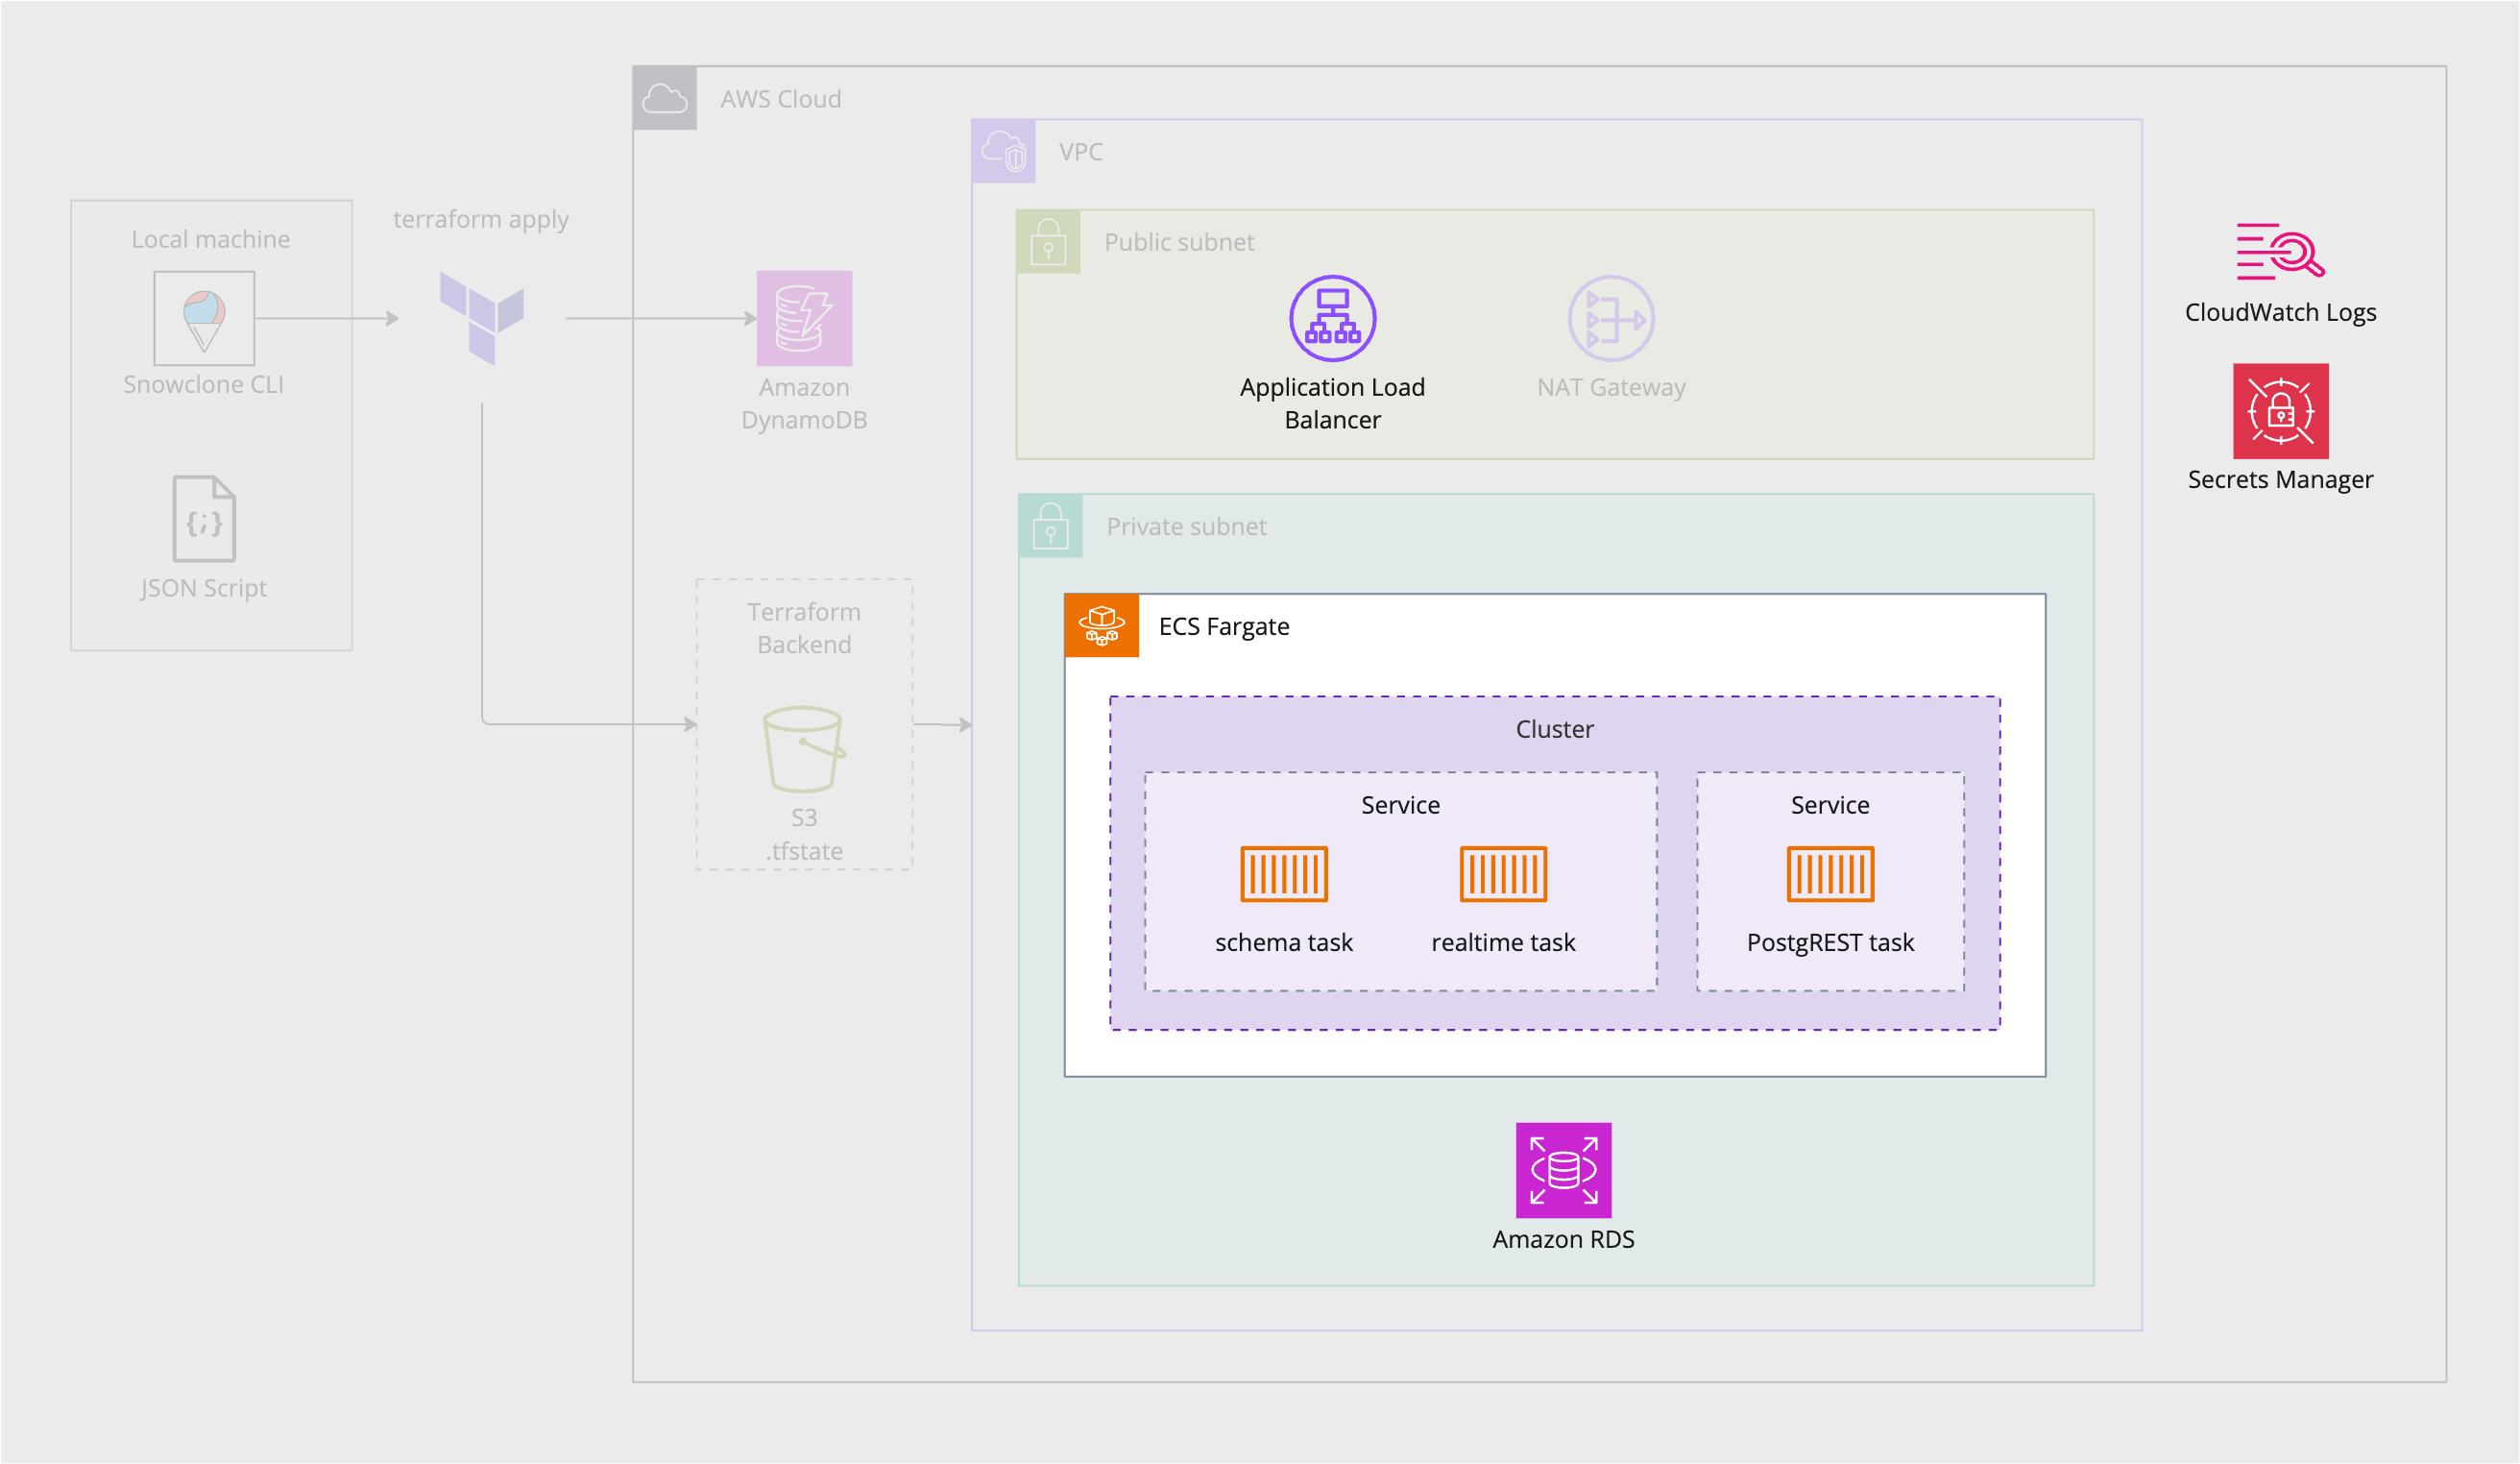Select the Secrets Manager icon
Screen dimensions: 2520x1464
(2280, 411)
